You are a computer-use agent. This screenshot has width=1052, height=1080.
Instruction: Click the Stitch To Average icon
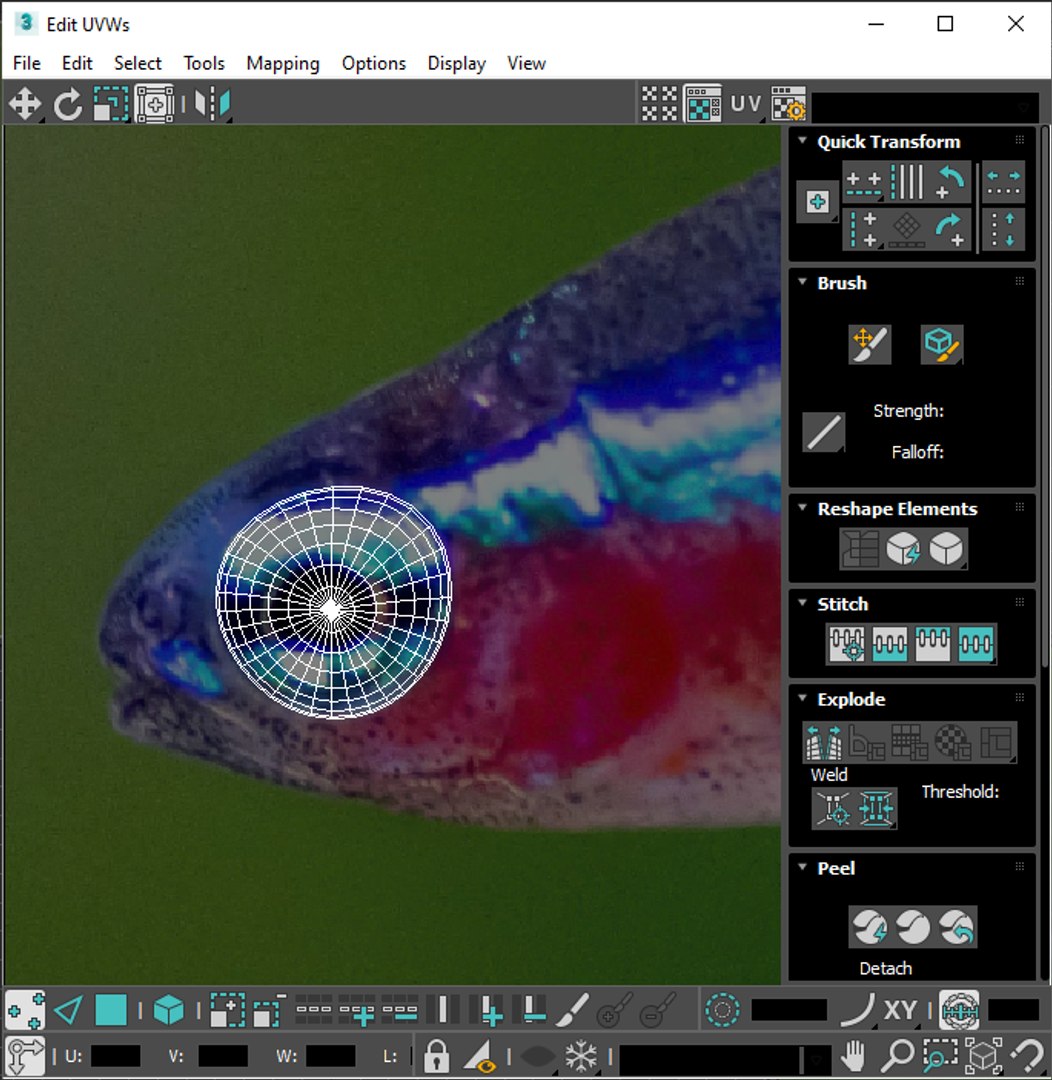click(889, 644)
